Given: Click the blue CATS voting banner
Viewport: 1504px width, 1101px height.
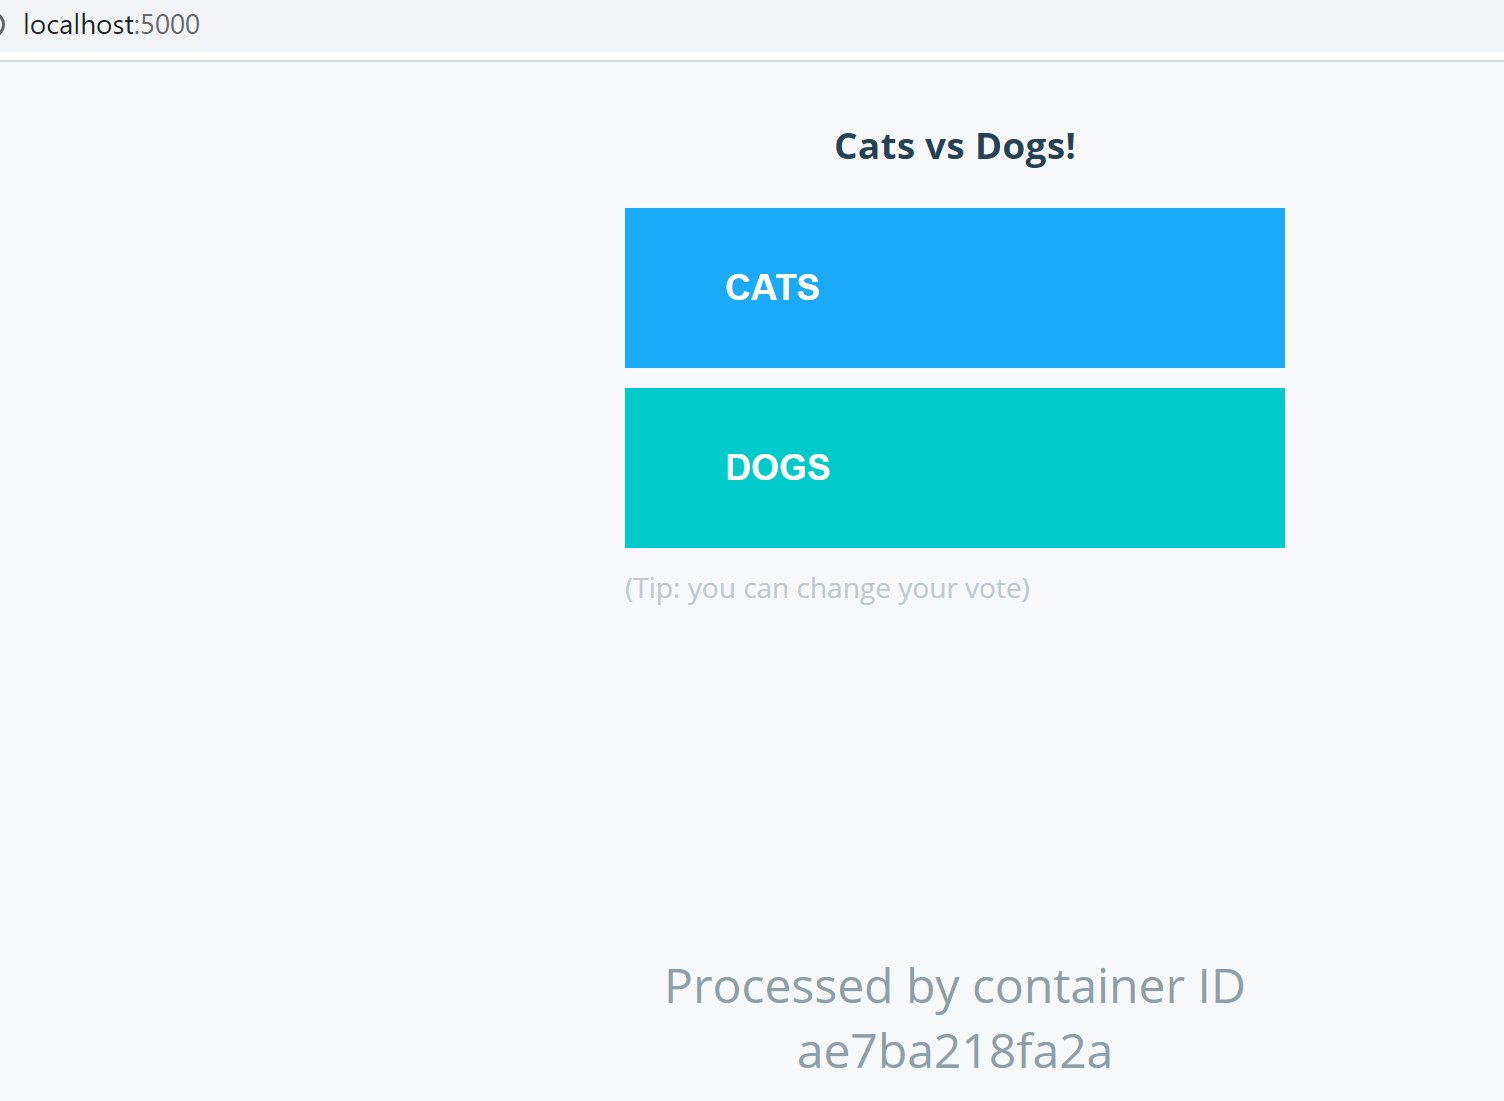Looking at the screenshot, I should coord(954,288).
